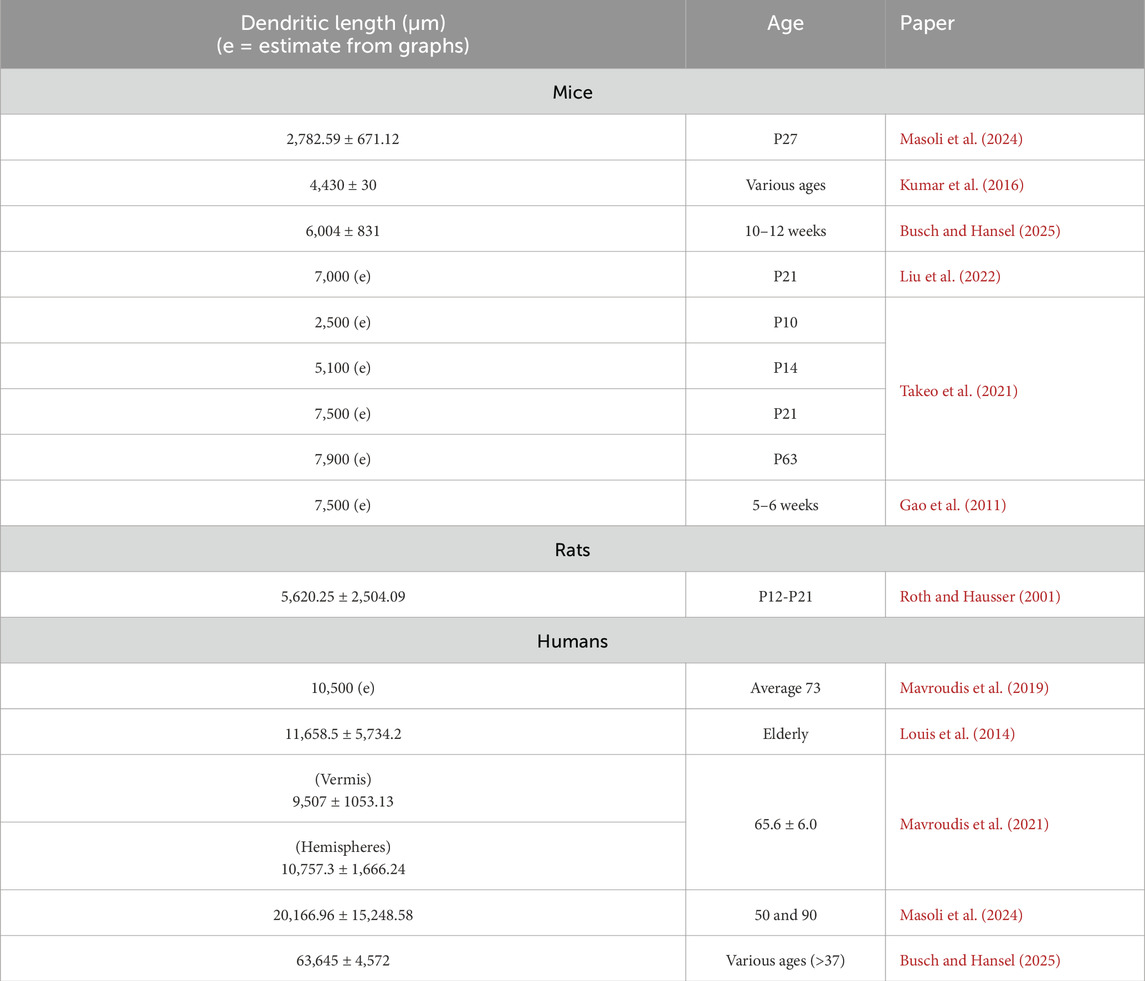1145x981 pixels.
Task: Click the Gao et al. (2011) reference
Action: tap(953, 505)
